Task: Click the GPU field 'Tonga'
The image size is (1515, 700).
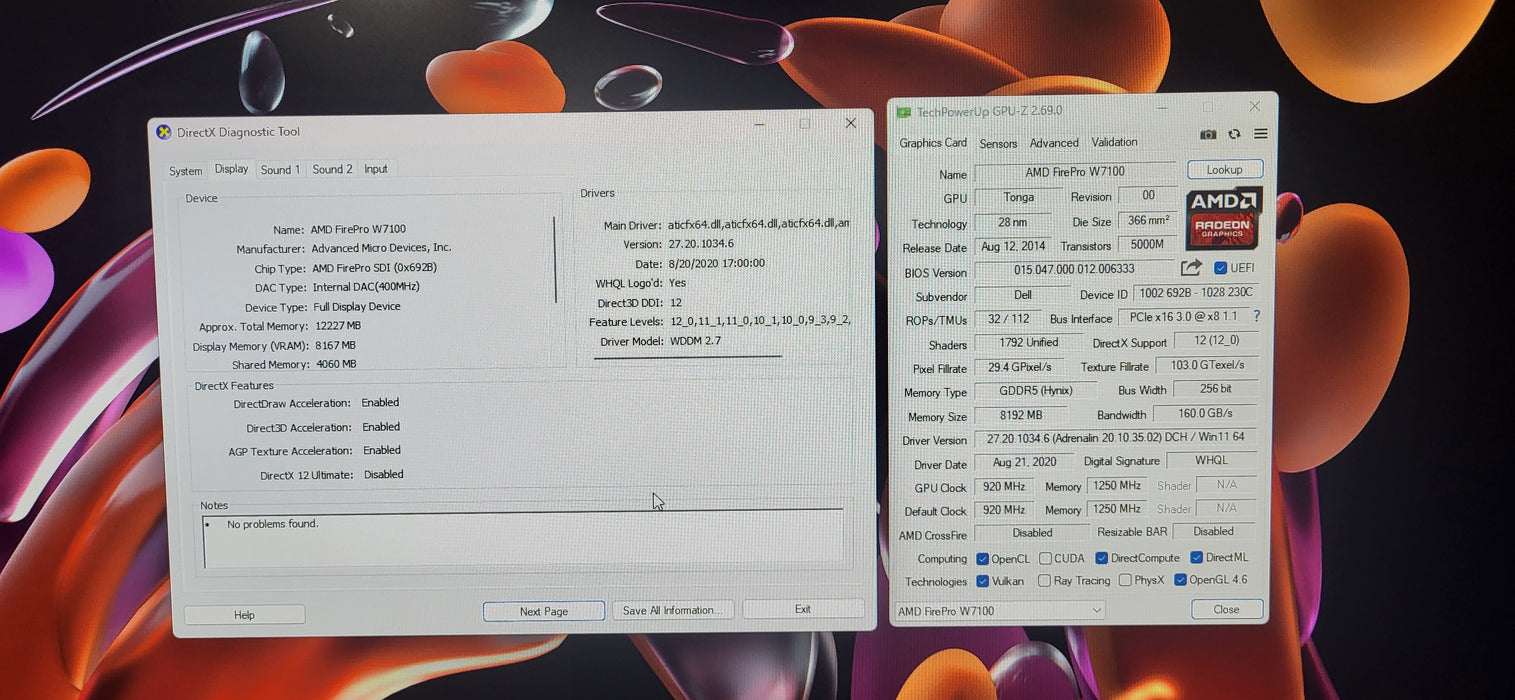Action: click(x=1018, y=197)
